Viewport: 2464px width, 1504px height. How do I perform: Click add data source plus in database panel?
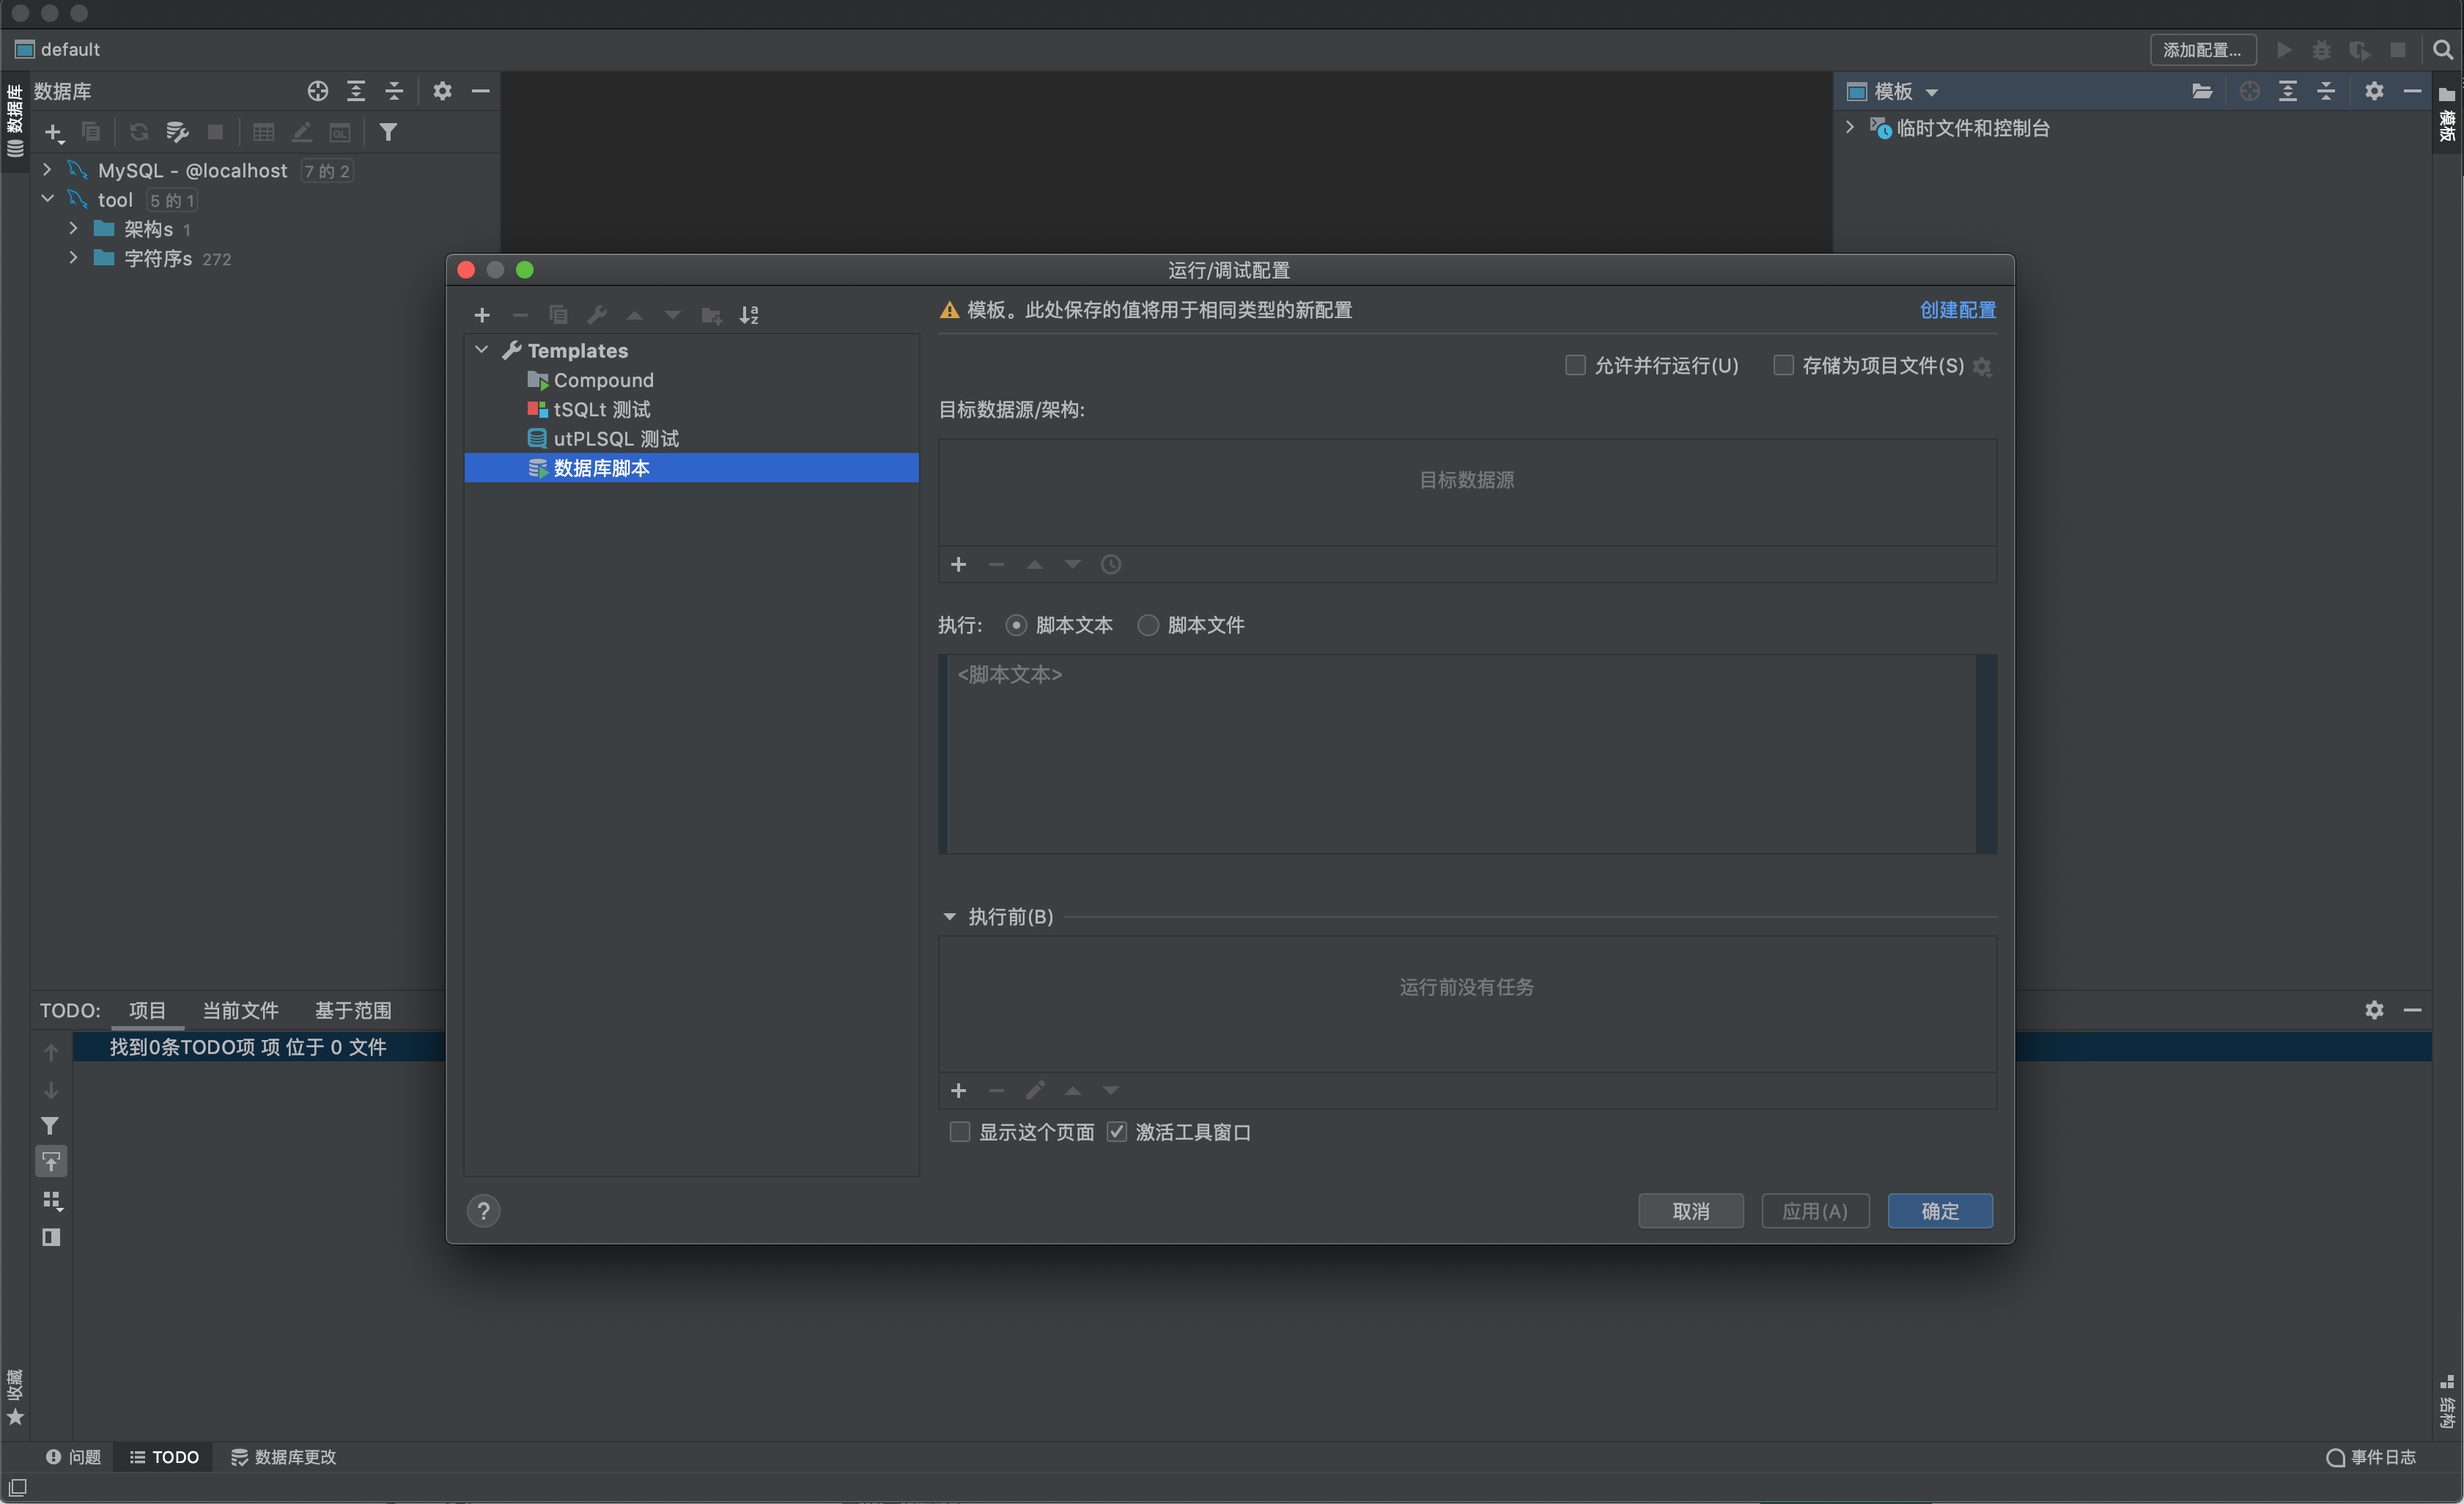coord(53,132)
